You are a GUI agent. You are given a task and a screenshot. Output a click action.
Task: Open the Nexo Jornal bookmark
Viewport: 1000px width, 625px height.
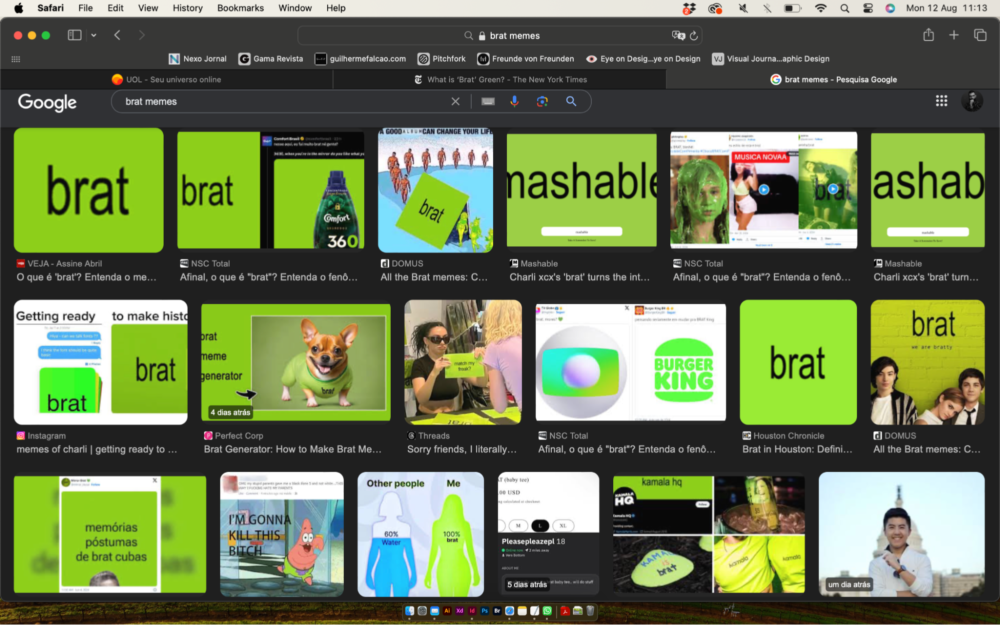pos(198,59)
